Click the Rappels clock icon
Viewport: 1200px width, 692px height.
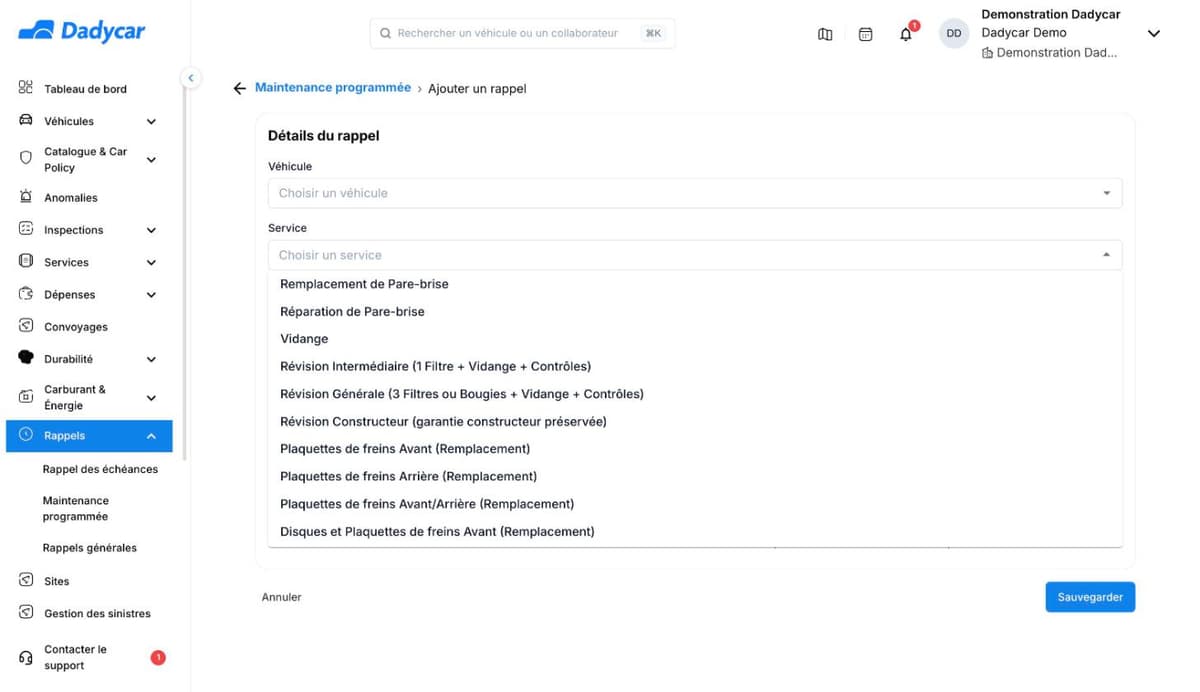tap(26, 435)
